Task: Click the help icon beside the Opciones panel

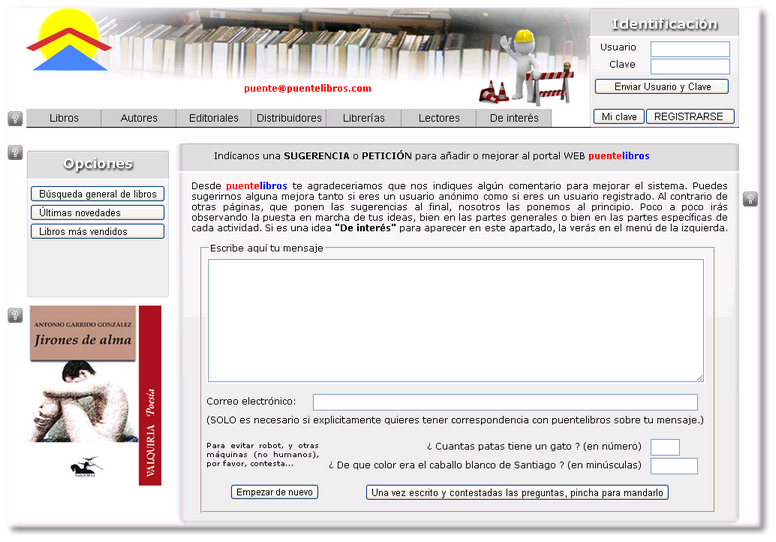Action: tap(15, 152)
